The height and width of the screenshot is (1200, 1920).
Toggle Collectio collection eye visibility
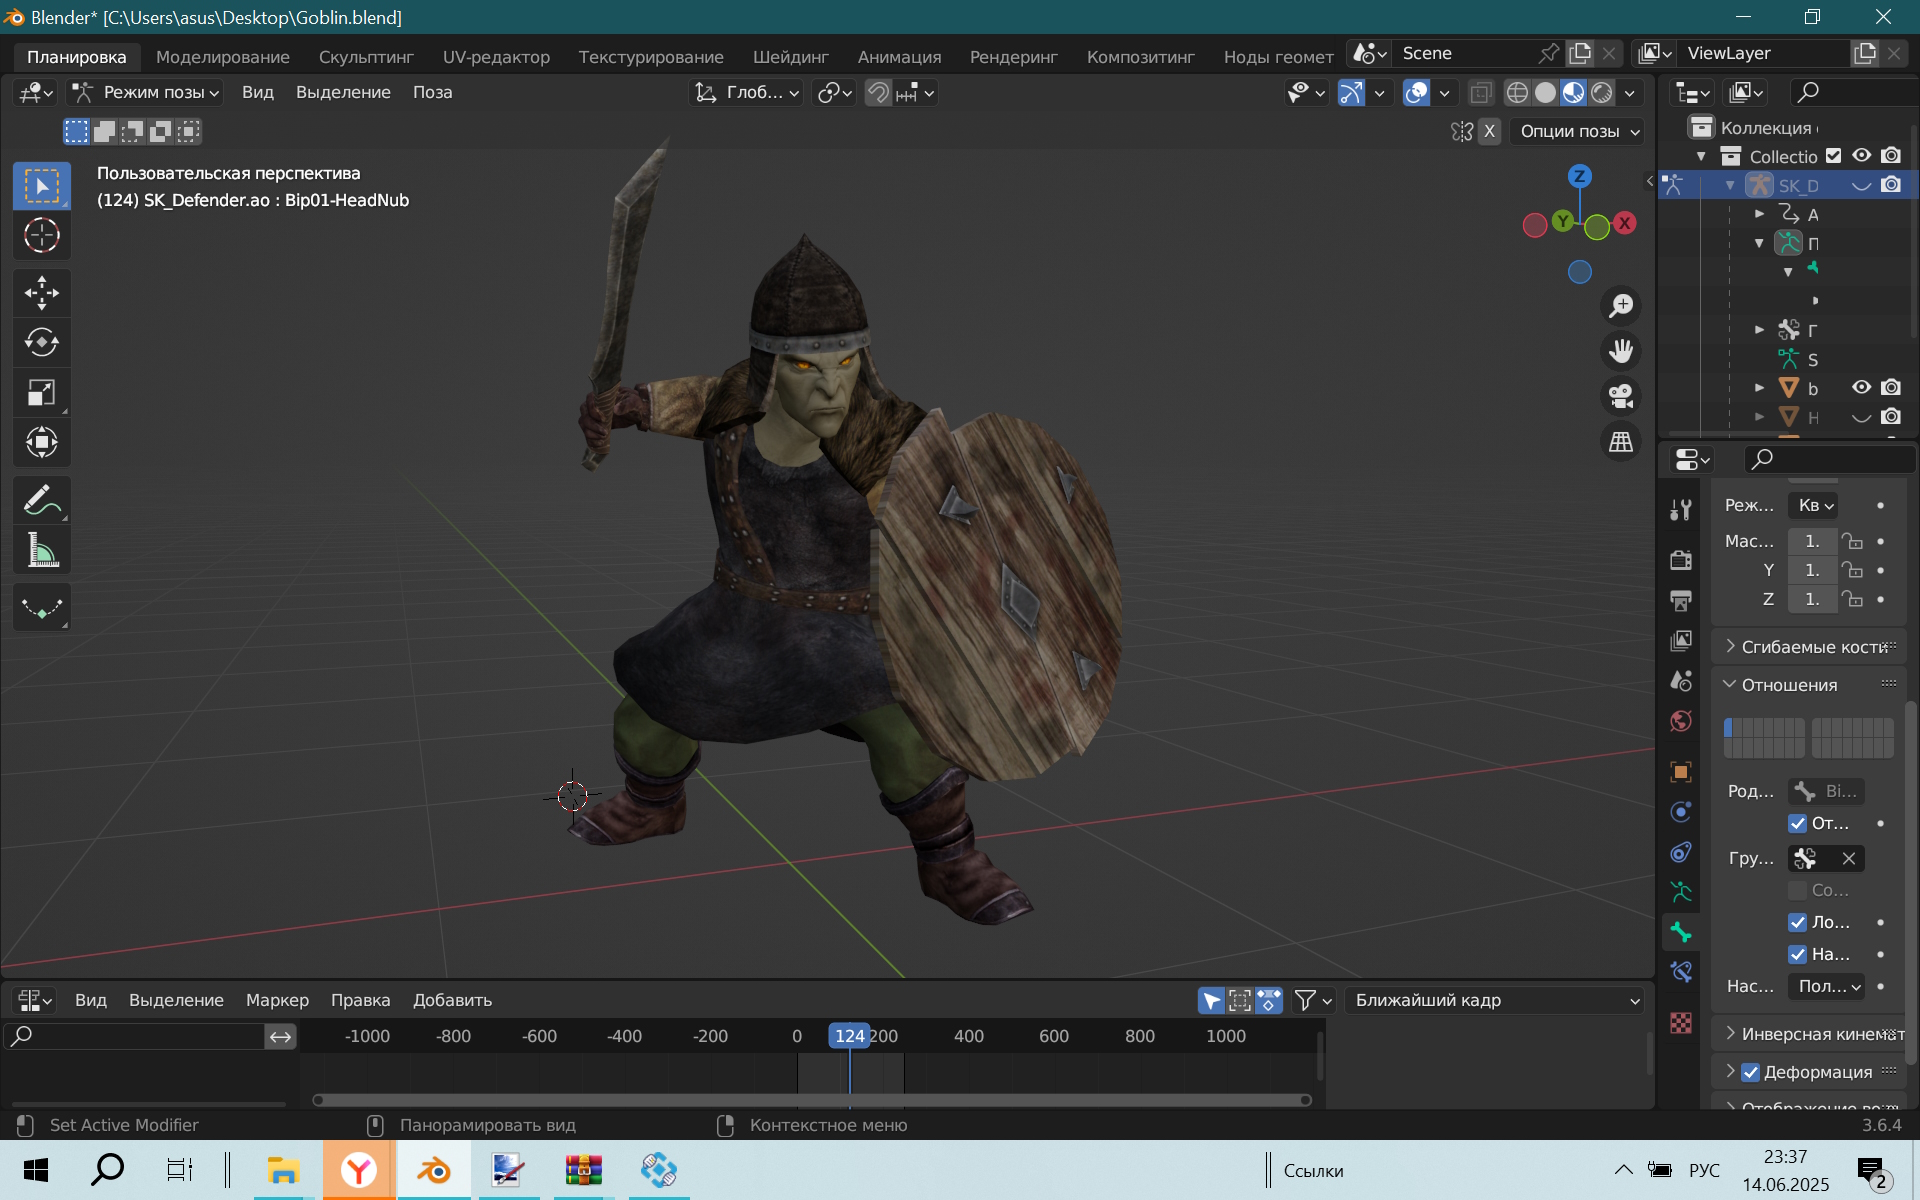tap(1861, 156)
